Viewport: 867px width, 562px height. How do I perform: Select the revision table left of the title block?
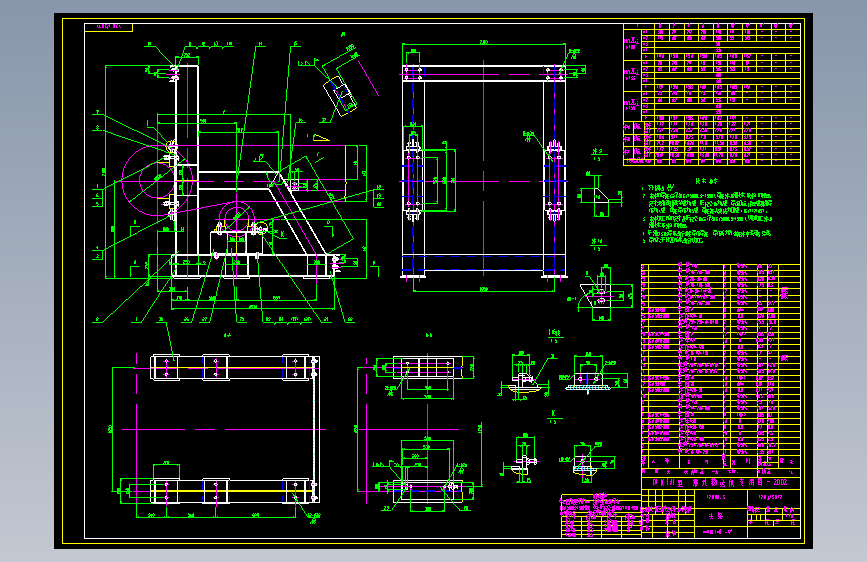point(601,516)
